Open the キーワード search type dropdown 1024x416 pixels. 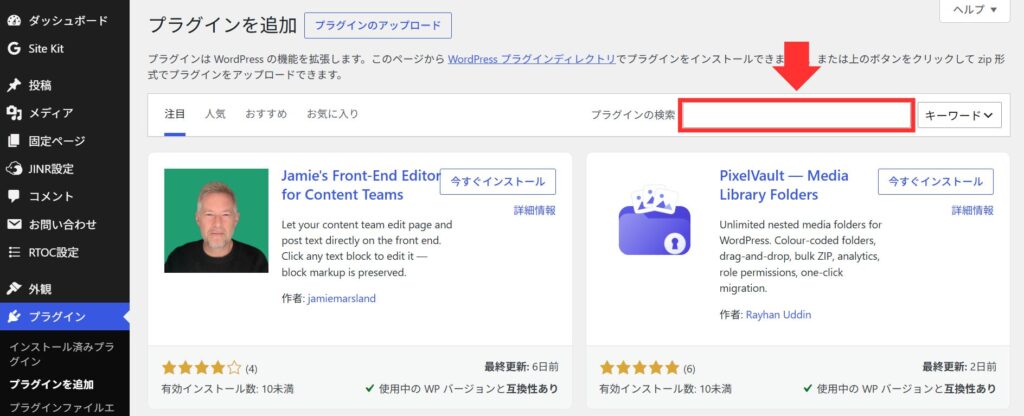click(x=959, y=115)
